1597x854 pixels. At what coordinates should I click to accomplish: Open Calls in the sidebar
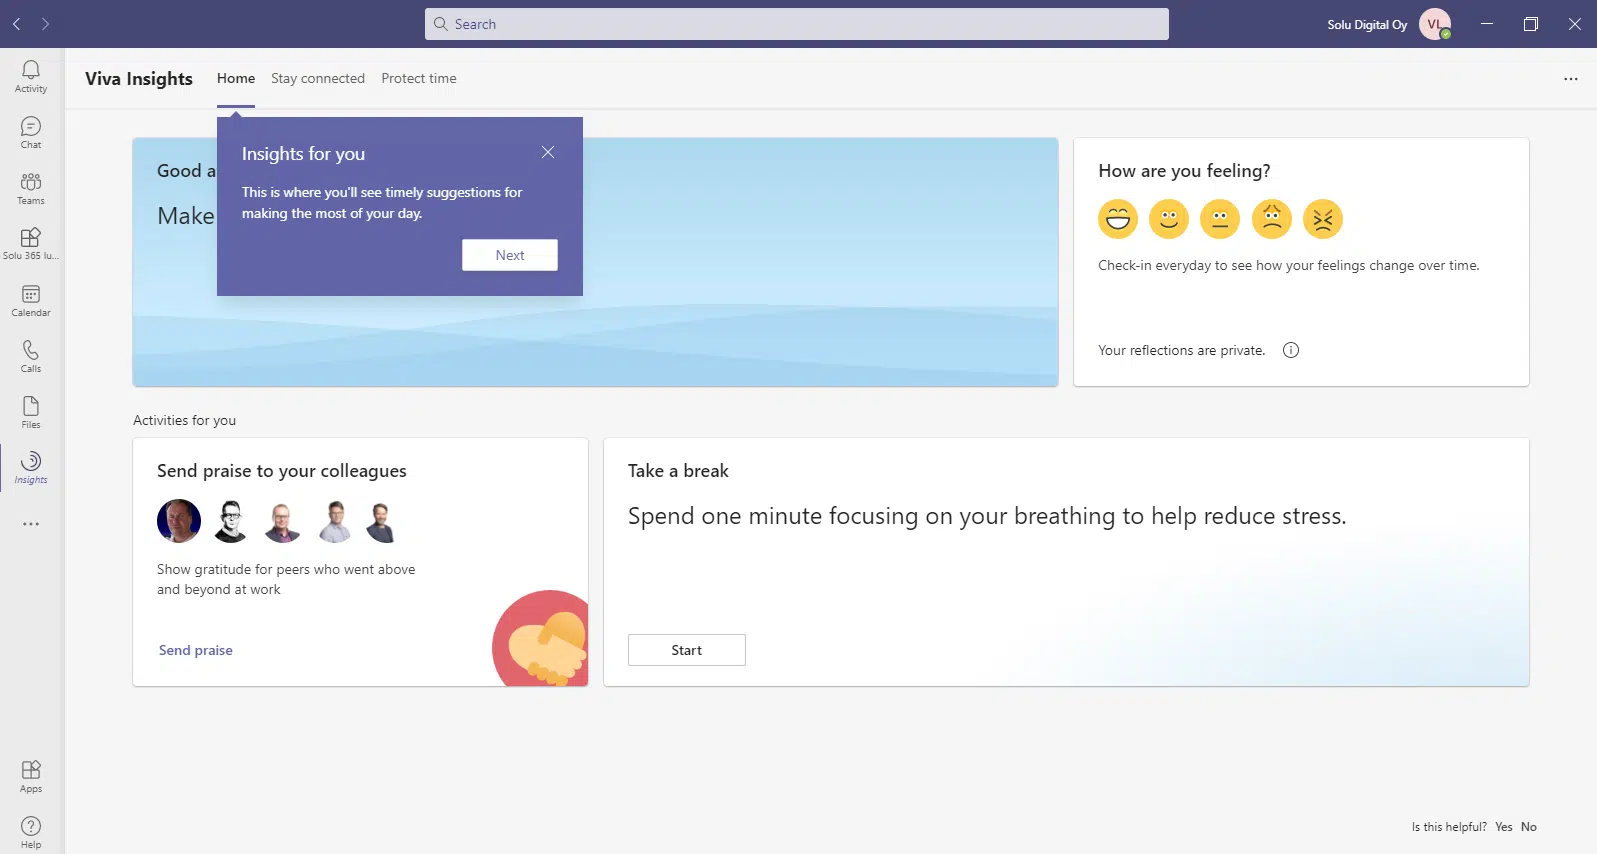[31, 355]
